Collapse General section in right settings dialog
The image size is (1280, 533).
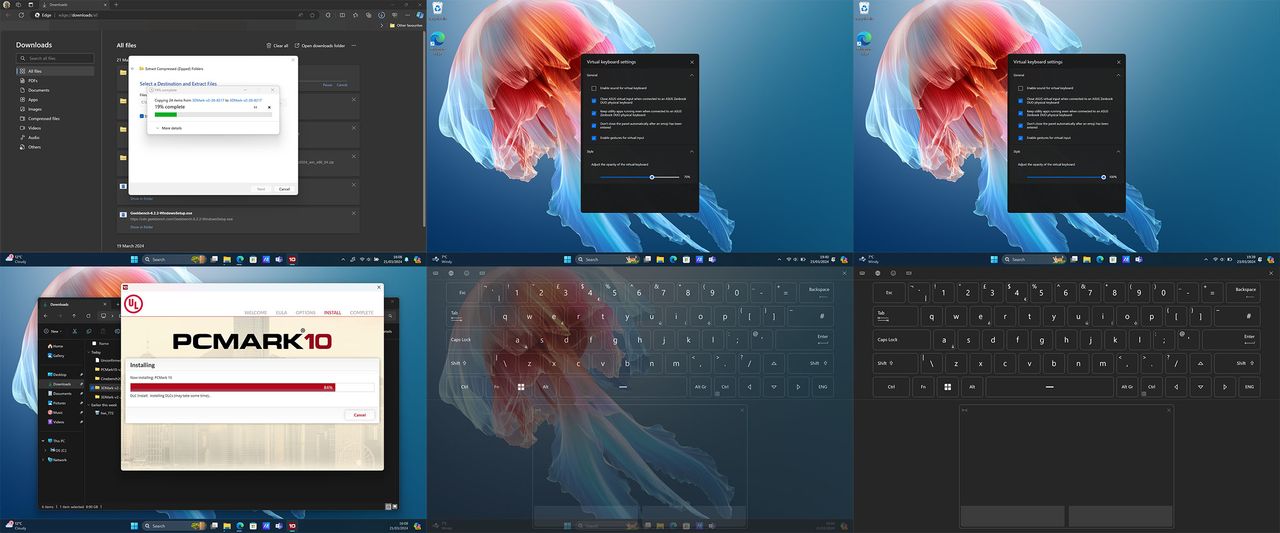pyautogui.click(x=1118, y=75)
